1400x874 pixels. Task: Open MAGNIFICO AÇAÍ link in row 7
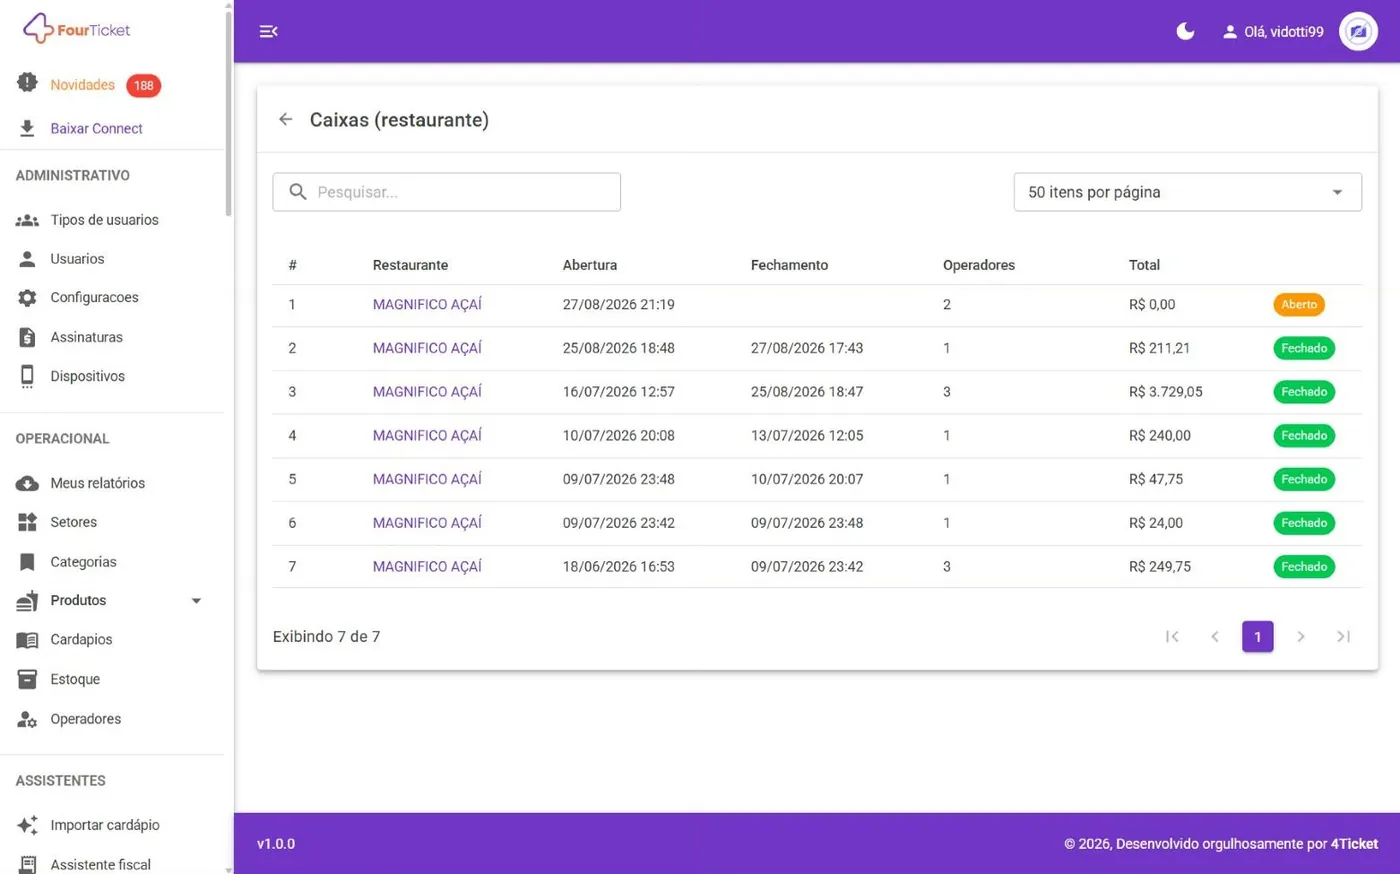427,566
